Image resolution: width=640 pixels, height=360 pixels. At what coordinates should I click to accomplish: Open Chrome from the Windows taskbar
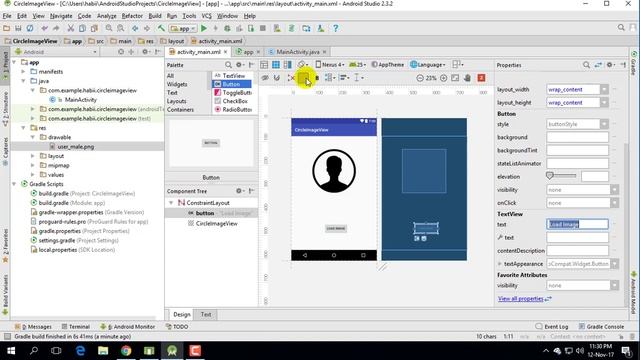tap(126, 351)
